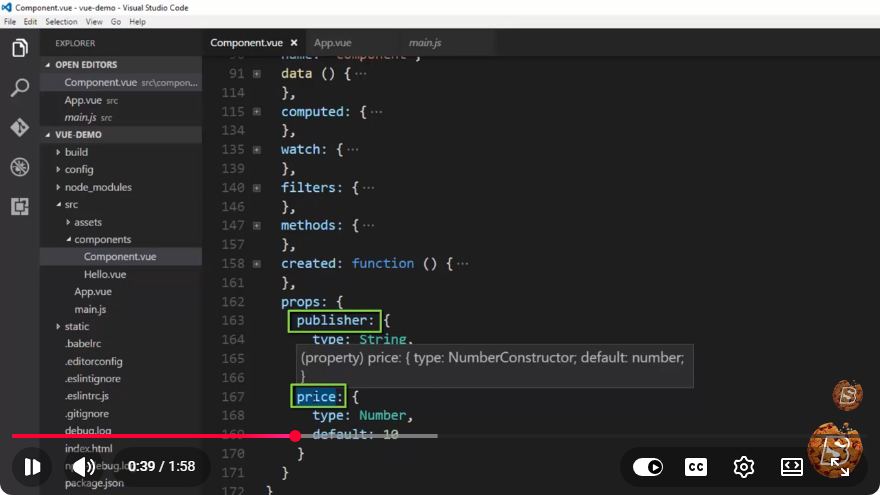The image size is (880, 495).
Task: Open Source Control git icon
Action: point(20,127)
